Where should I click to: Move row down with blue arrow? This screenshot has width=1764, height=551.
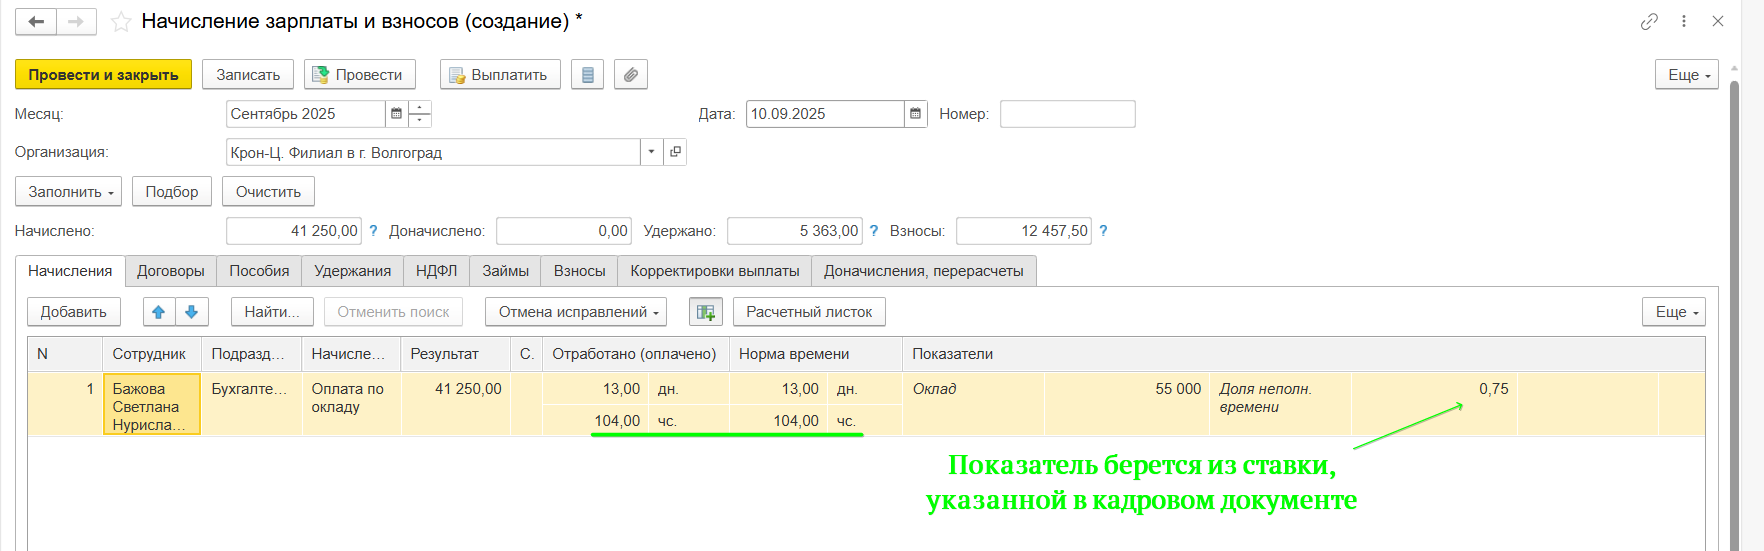191,312
